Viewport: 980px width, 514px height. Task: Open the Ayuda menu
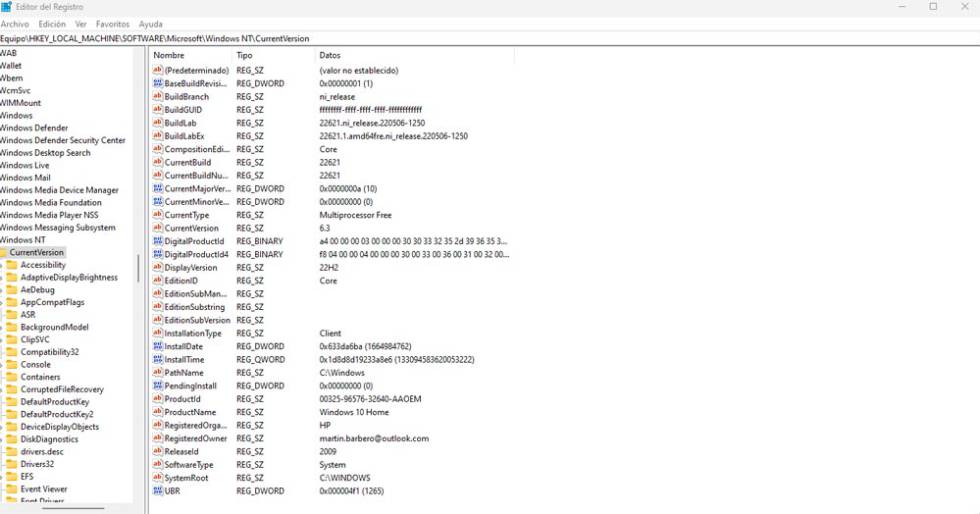[x=151, y=24]
